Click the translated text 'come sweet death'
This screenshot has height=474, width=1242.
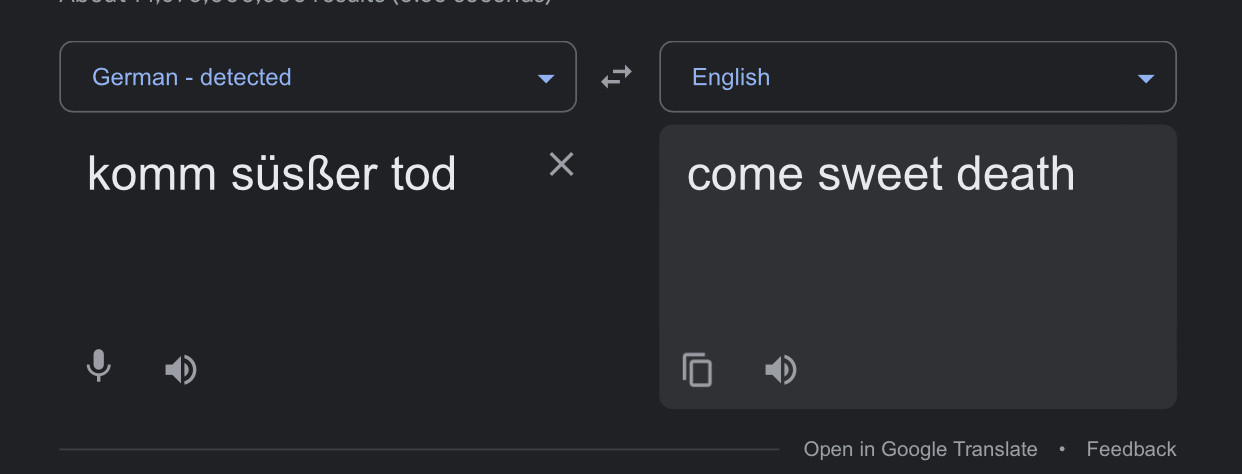tap(881, 174)
